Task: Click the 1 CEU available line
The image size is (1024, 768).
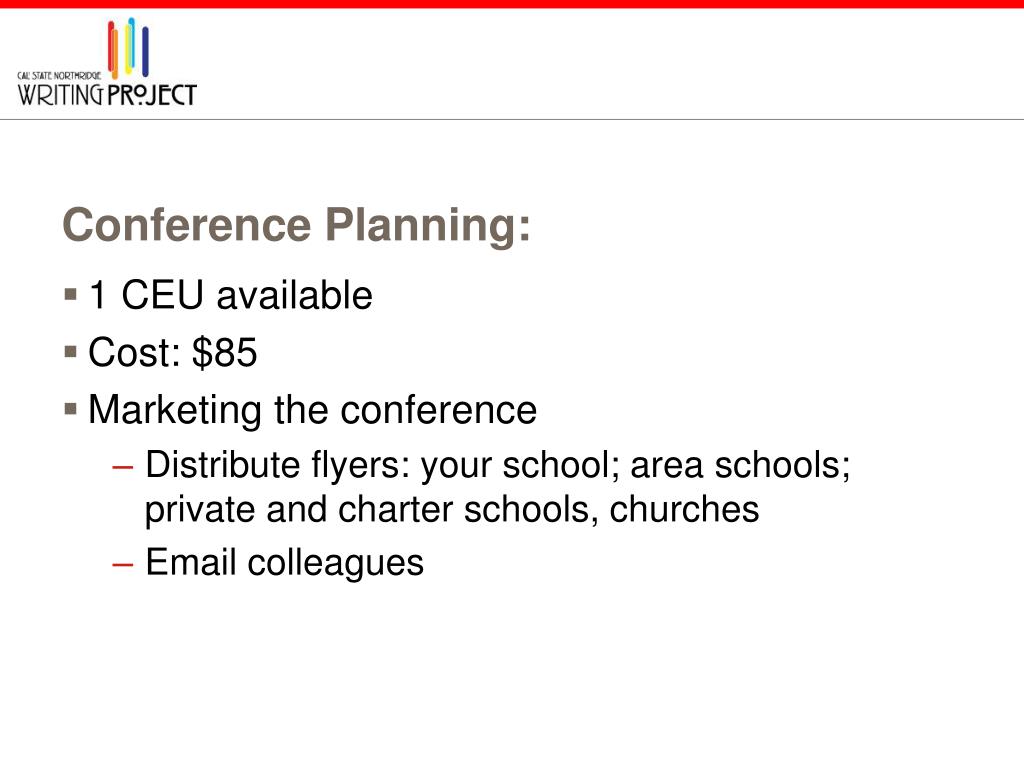Action: tap(231, 295)
